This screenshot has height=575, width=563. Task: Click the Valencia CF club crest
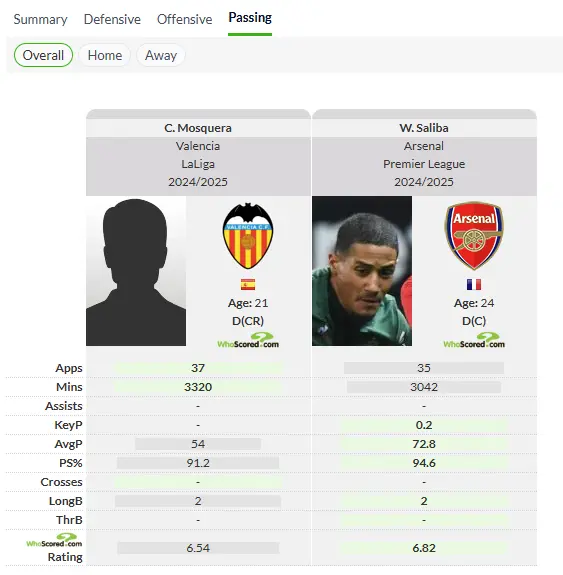coord(248,236)
